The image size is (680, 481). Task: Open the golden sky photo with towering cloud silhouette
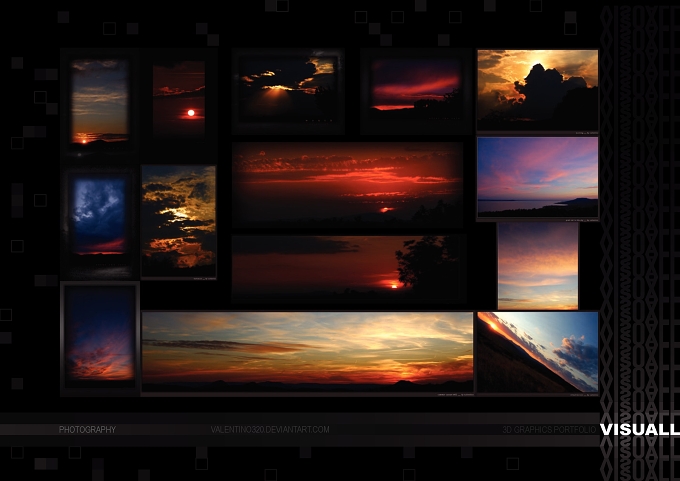click(x=537, y=90)
